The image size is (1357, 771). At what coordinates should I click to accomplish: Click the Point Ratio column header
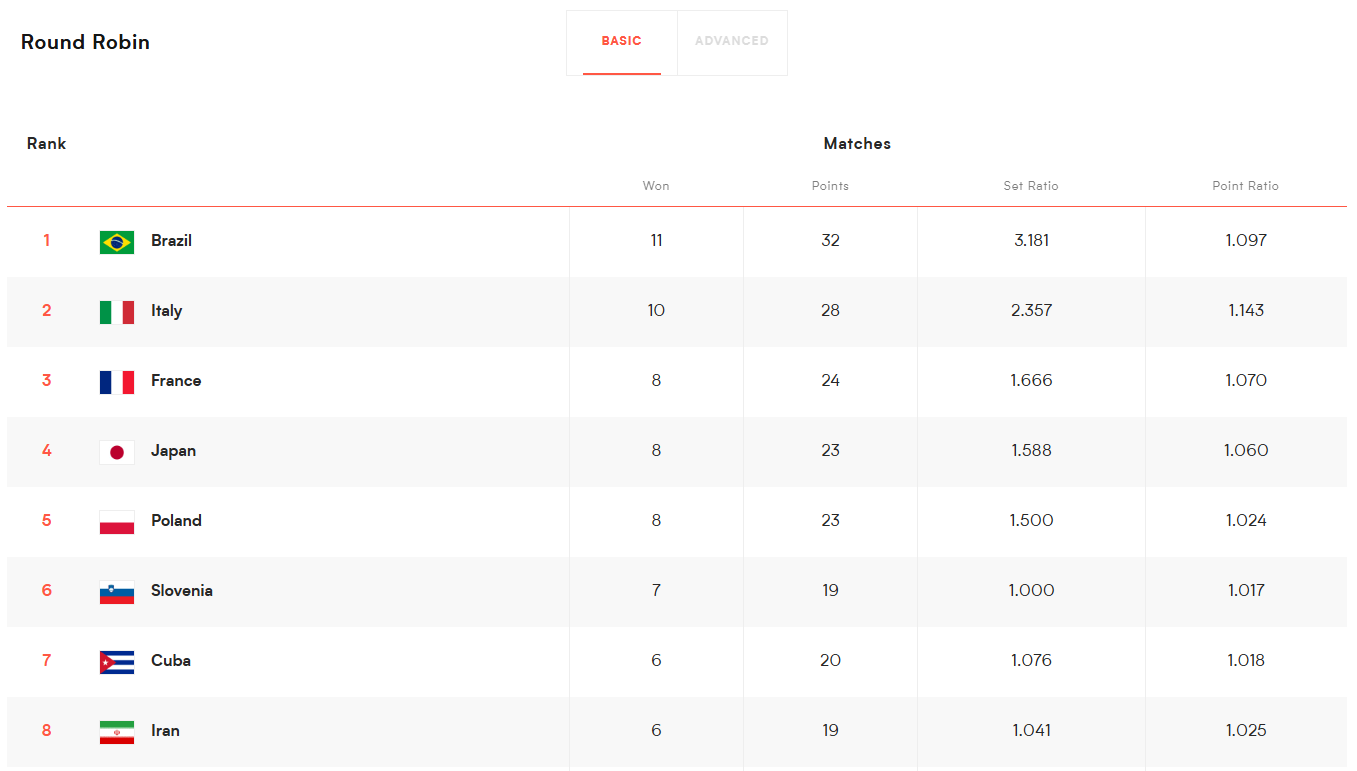coord(1245,186)
